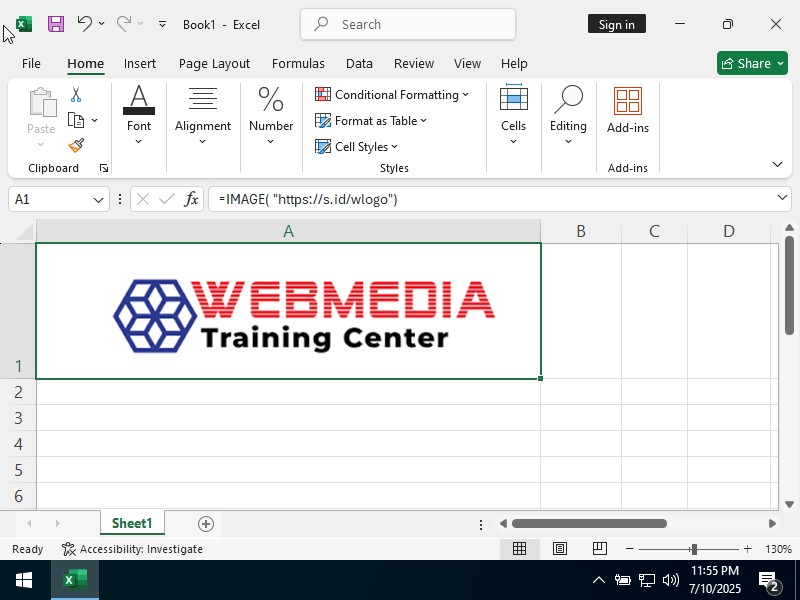Viewport: 800px width, 600px height.
Task: Click the Format Painter brush icon
Action: point(76,146)
